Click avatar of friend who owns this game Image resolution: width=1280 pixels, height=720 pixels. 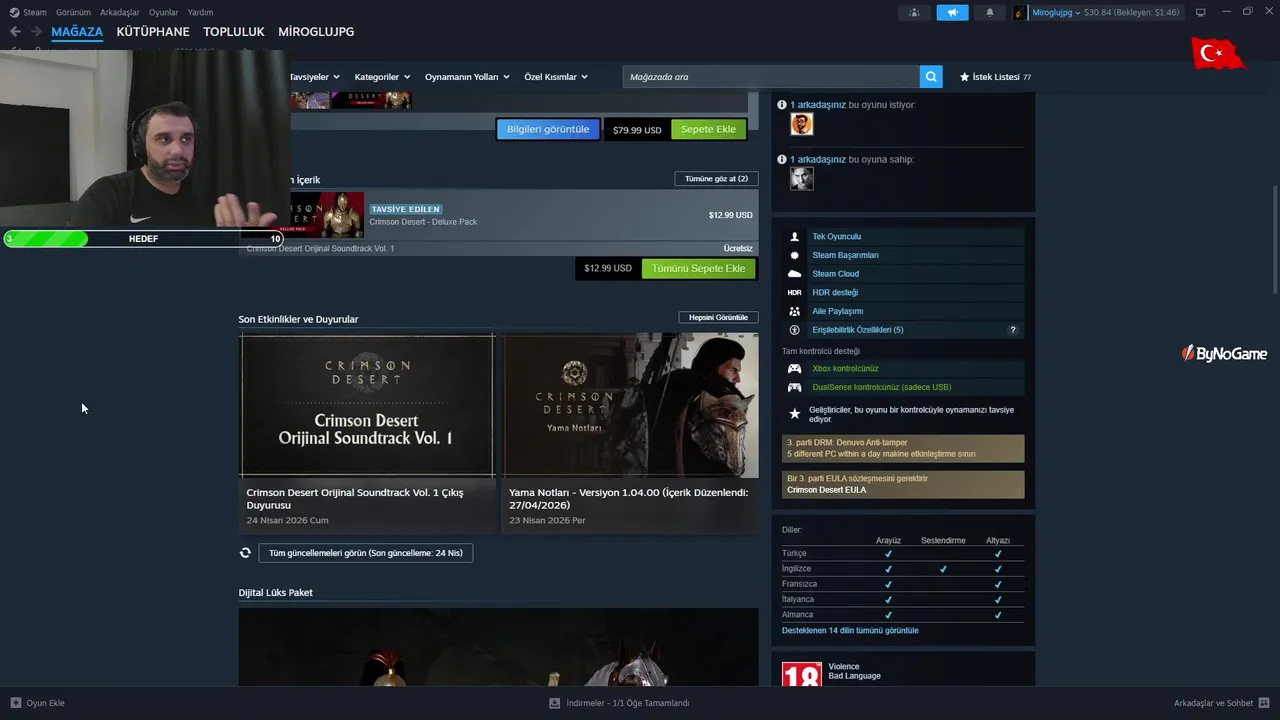click(801, 178)
